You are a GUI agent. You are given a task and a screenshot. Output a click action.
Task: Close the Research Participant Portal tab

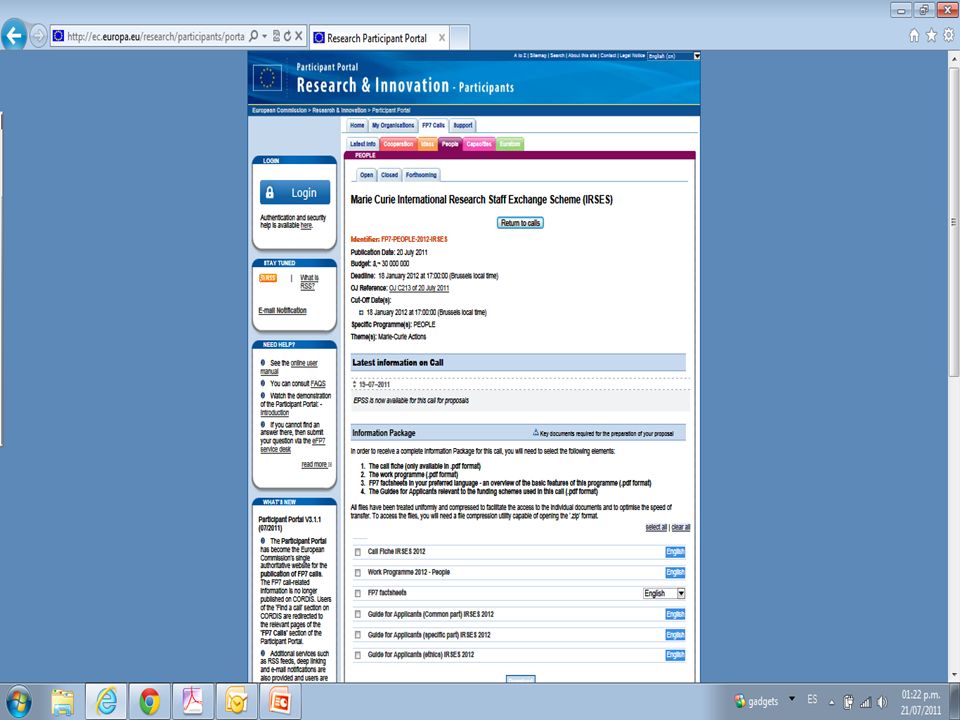coord(441,38)
